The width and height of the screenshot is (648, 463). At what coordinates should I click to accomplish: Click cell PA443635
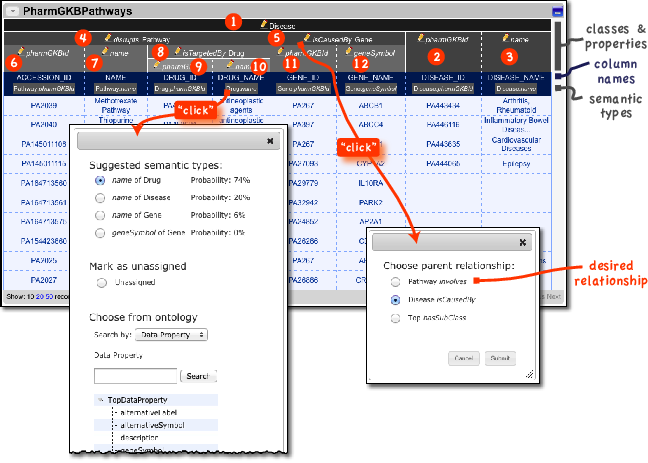tap(443, 144)
